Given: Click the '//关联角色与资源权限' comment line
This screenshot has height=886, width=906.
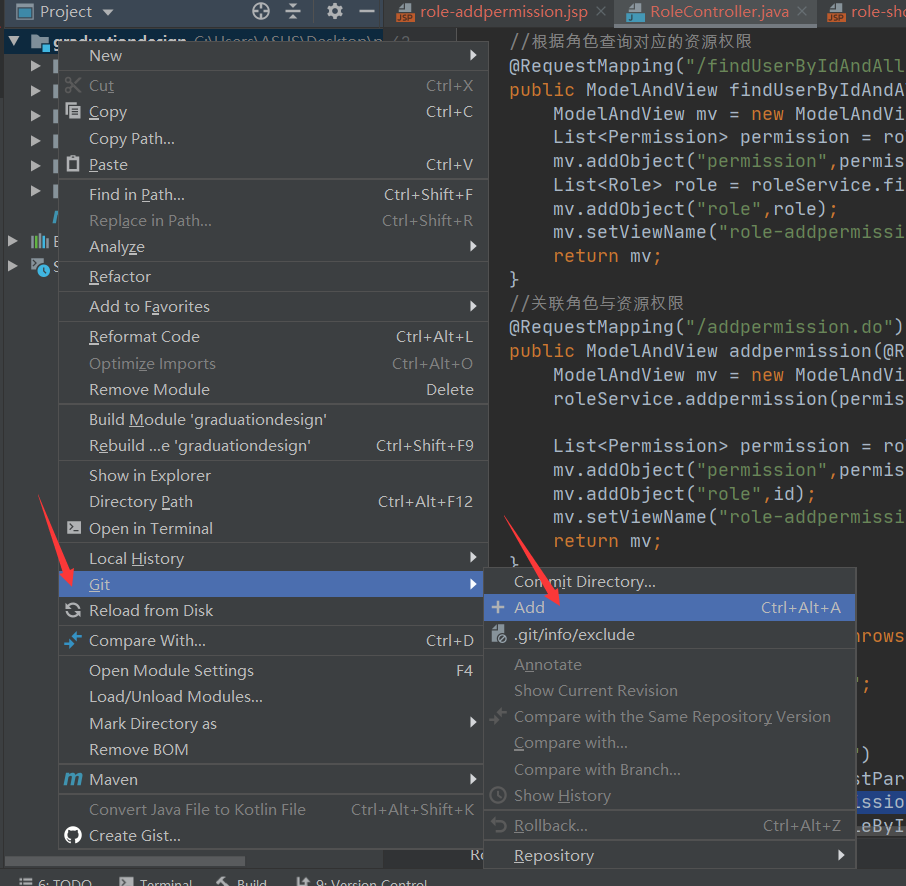Looking at the screenshot, I should point(596,303).
